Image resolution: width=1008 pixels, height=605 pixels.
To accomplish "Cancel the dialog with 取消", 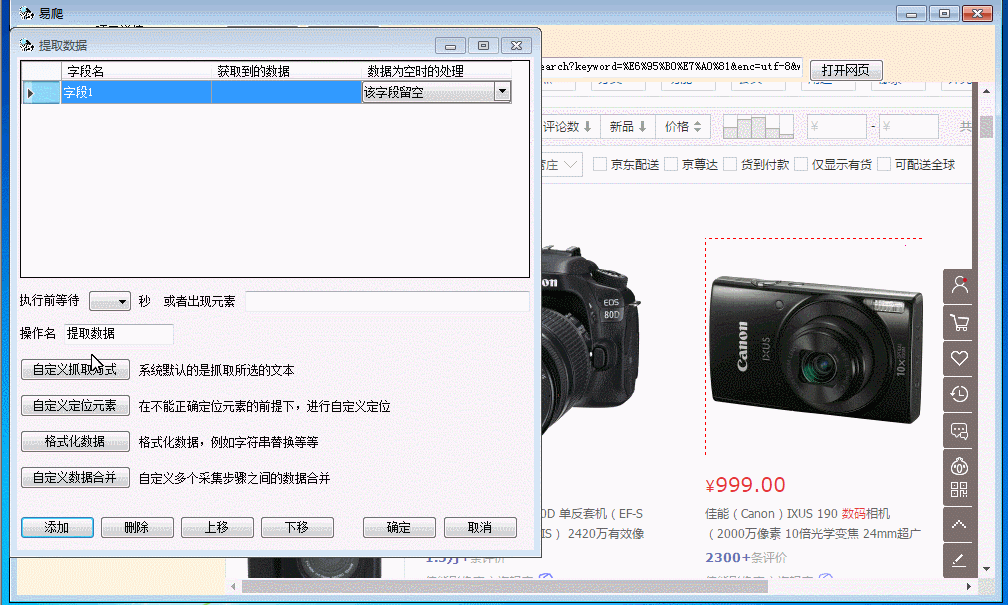I will pos(480,527).
